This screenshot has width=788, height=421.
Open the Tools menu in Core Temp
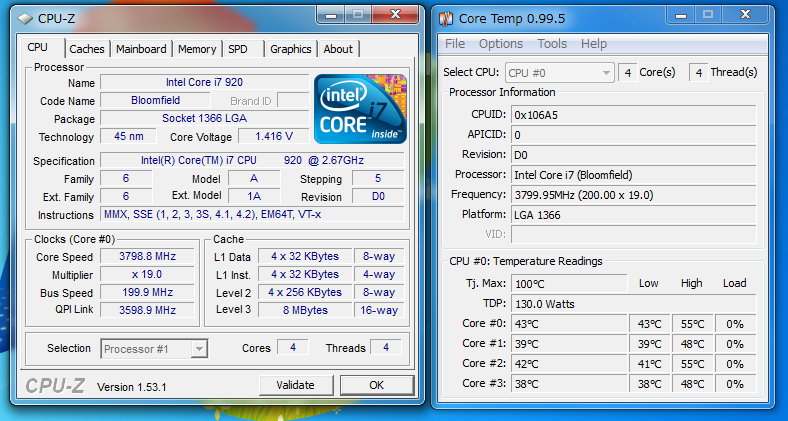point(552,44)
